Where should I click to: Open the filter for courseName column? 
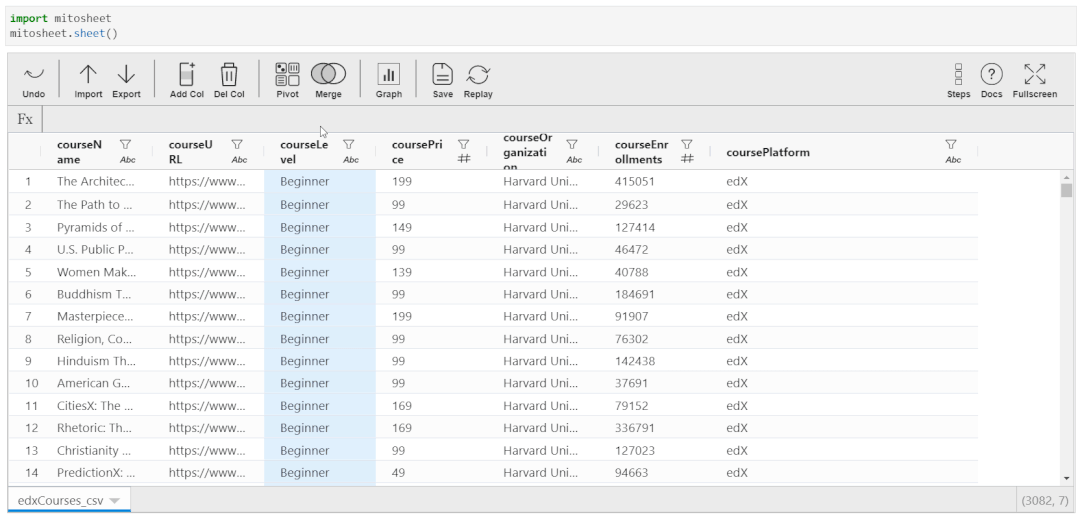pyautogui.click(x=125, y=145)
